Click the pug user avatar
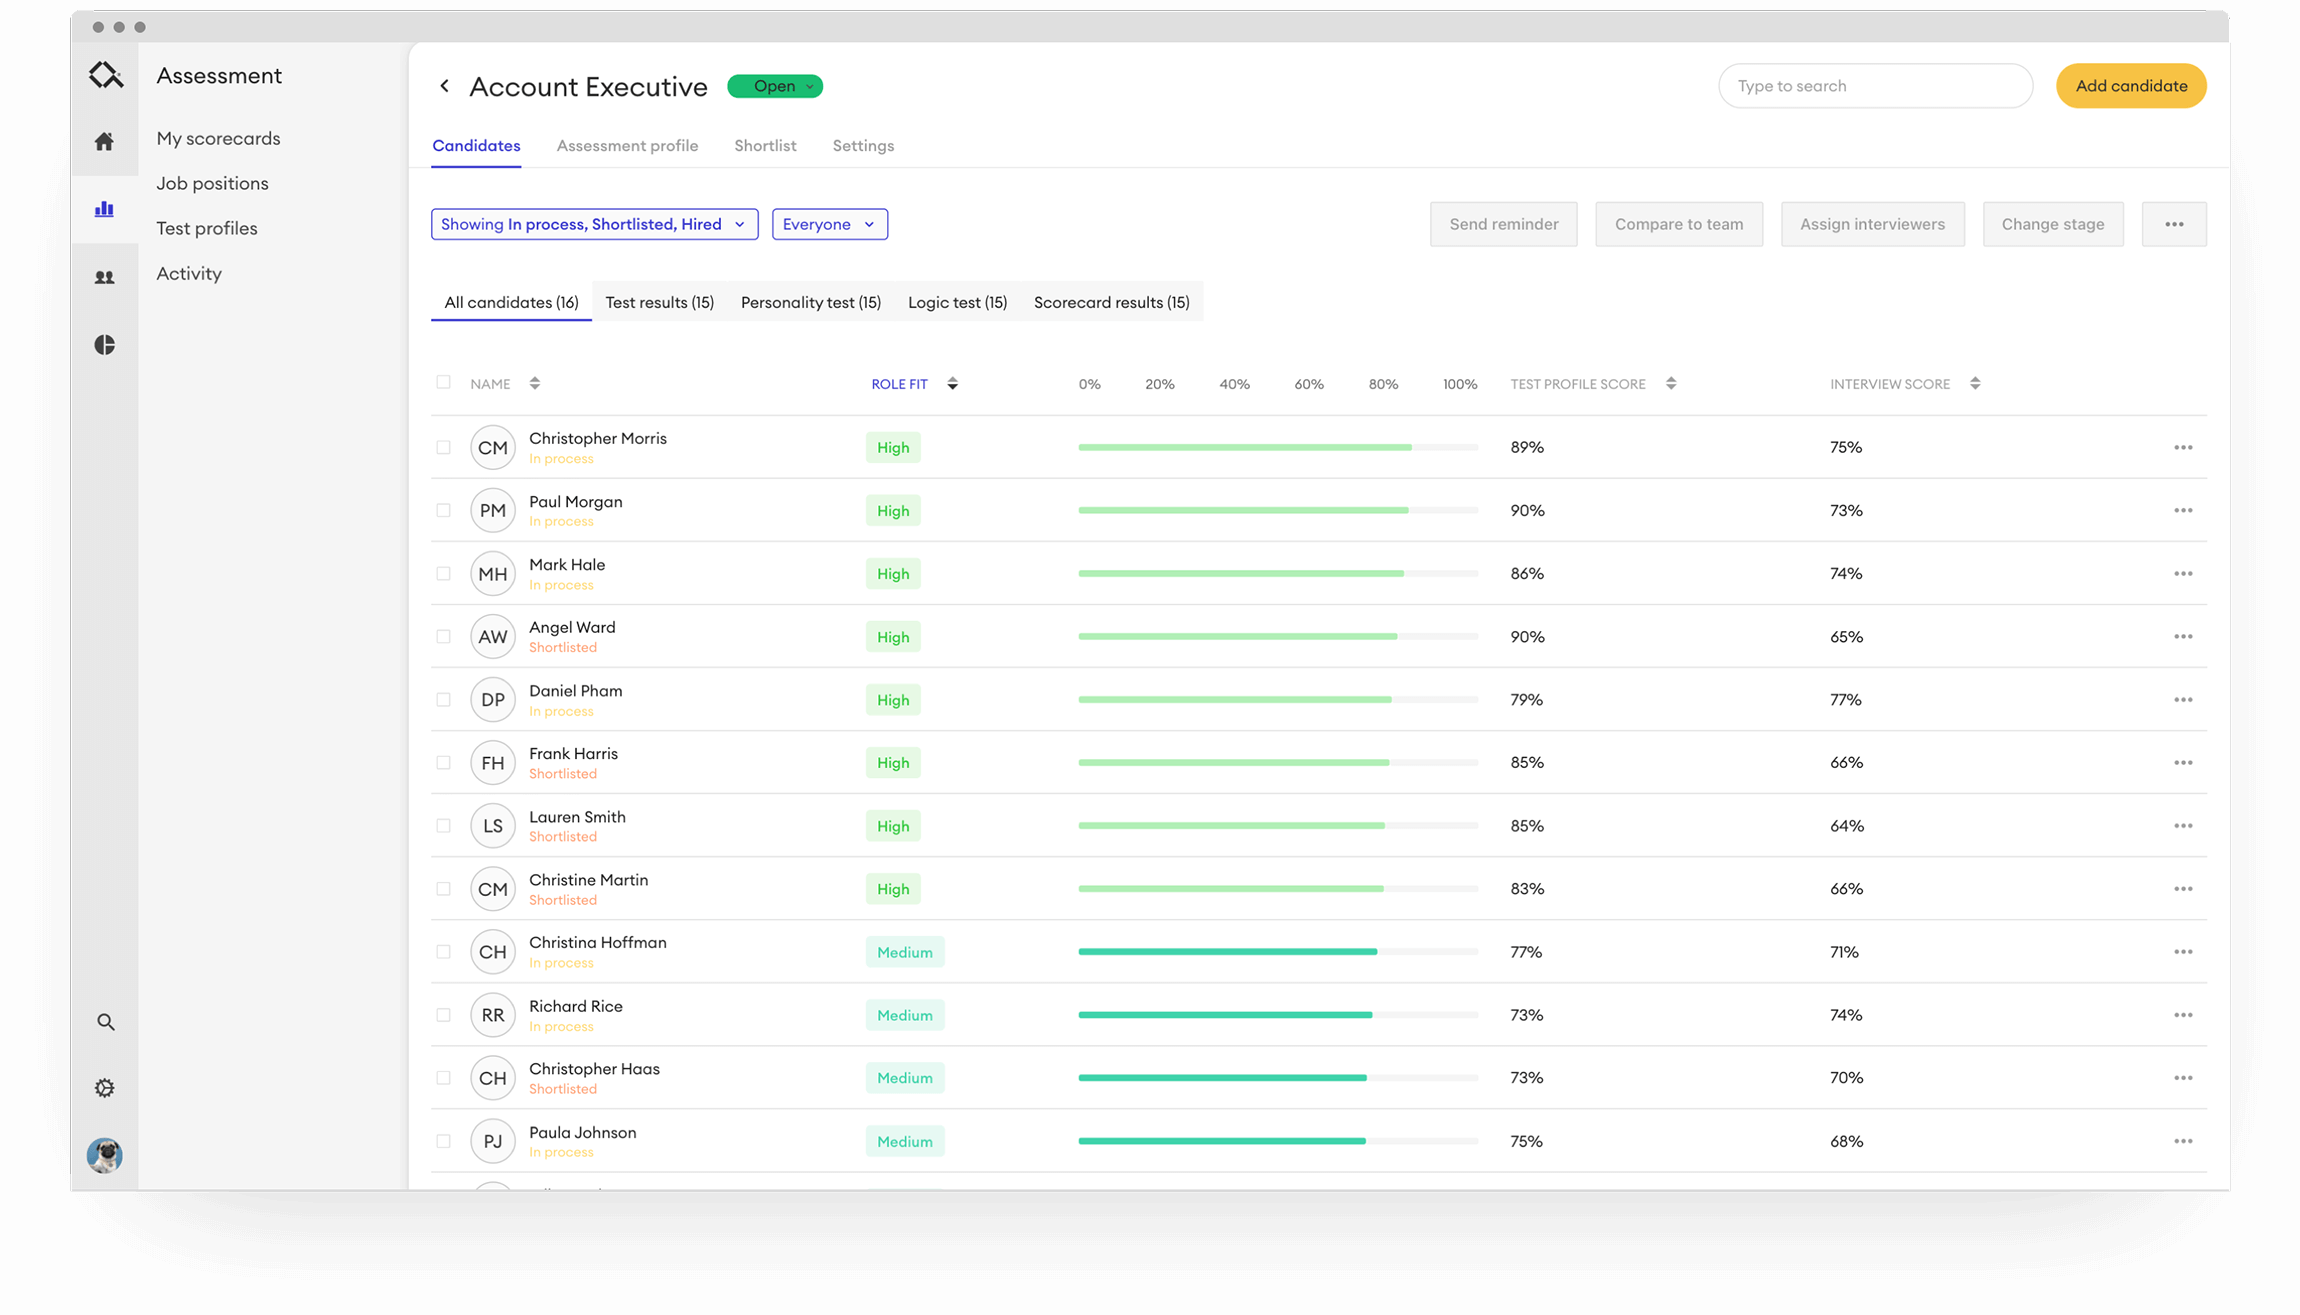The height and width of the screenshot is (1315, 2300). 104,1155
